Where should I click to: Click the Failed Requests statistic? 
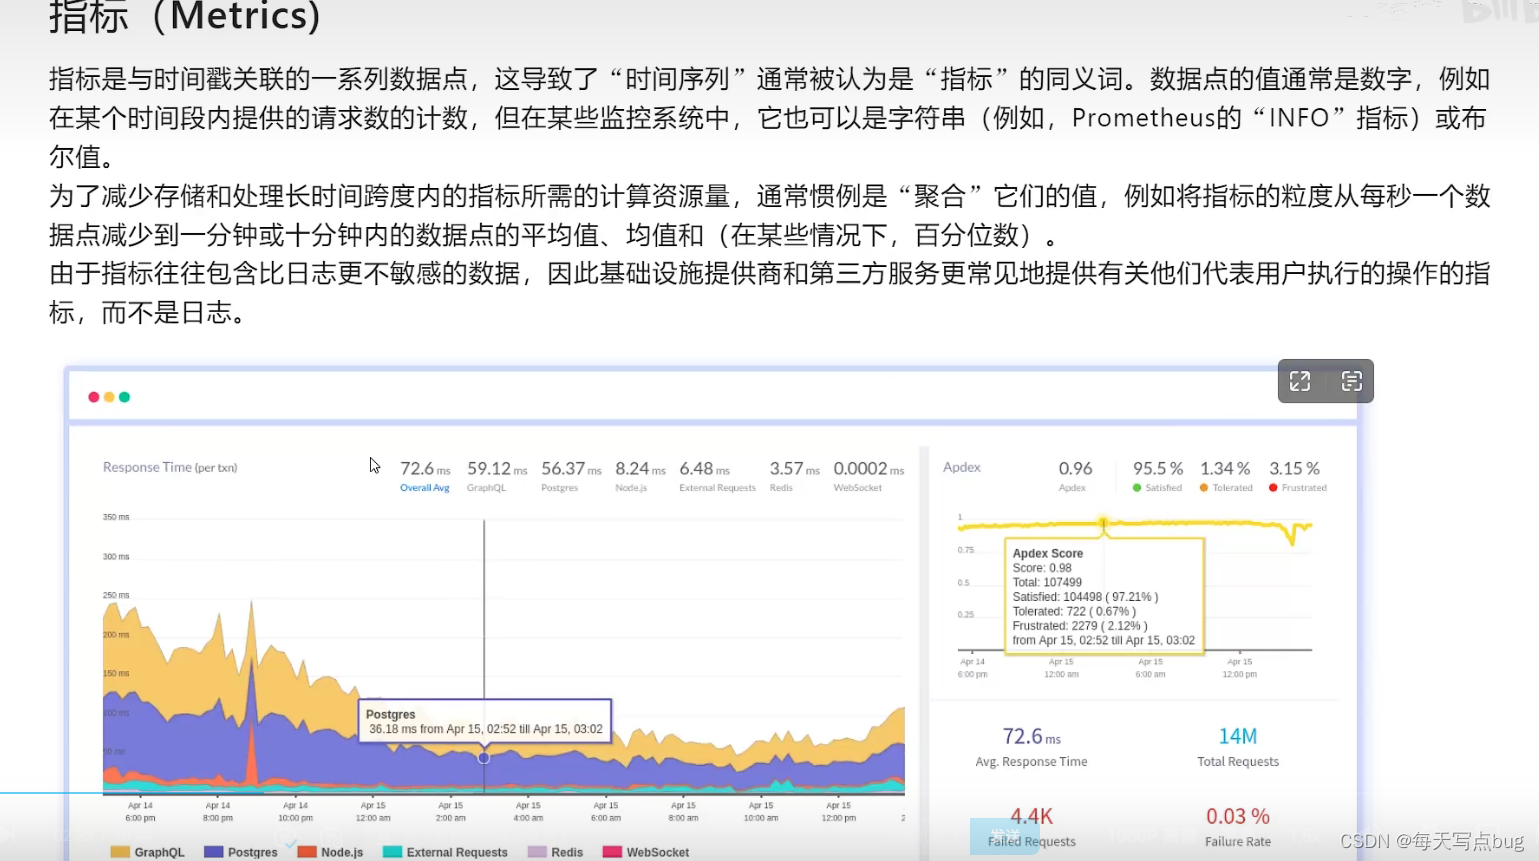pos(1031,828)
